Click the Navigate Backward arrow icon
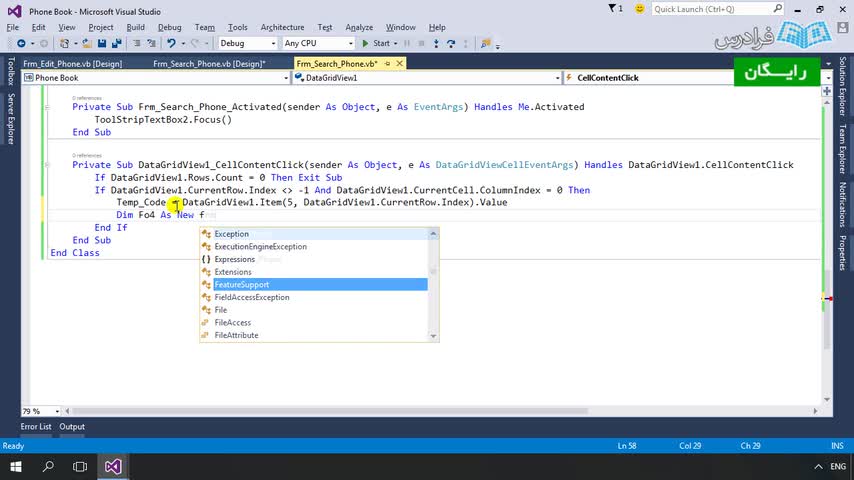The height and width of the screenshot is (480, 854). [x=21, y=43]
